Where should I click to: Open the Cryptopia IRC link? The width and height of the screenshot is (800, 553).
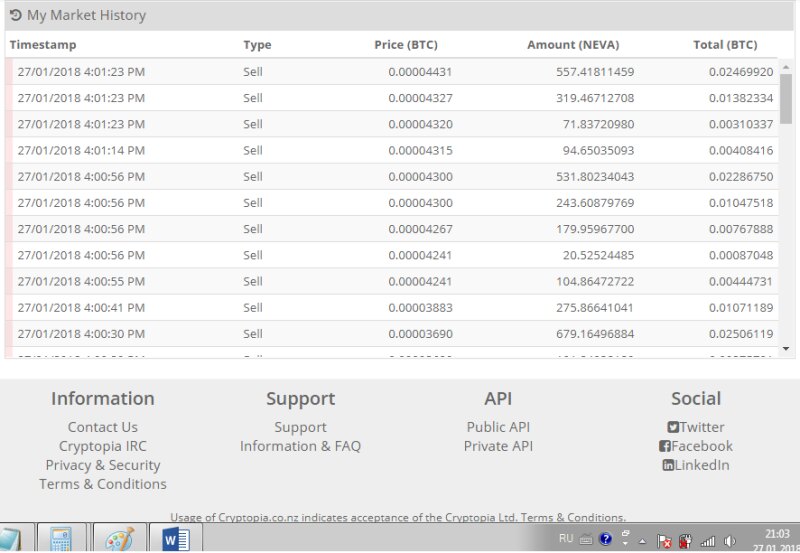[x=103, y=446]
